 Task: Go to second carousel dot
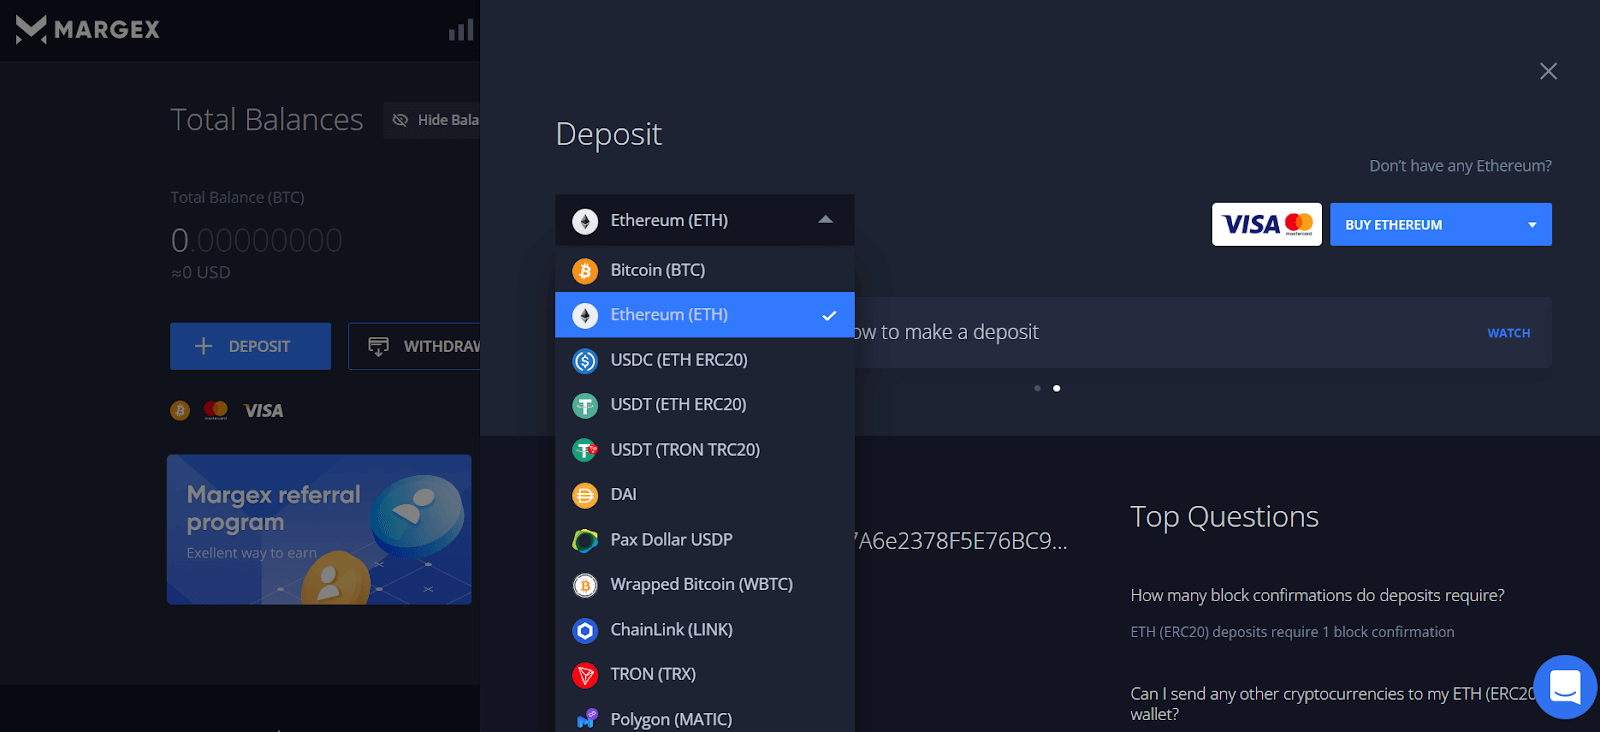pos(1056,388)
